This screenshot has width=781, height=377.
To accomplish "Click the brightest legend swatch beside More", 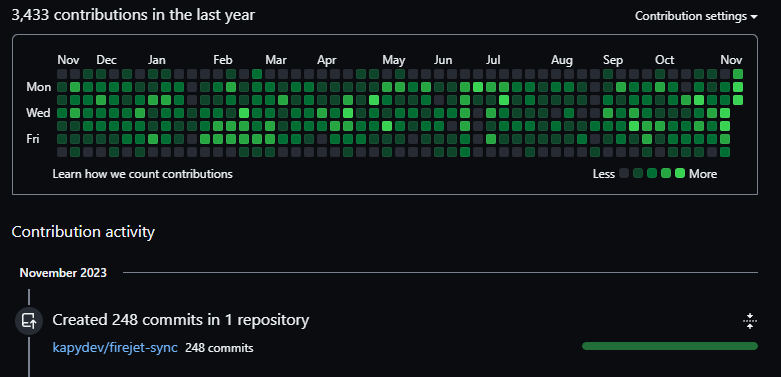I will tap(680, 173).
